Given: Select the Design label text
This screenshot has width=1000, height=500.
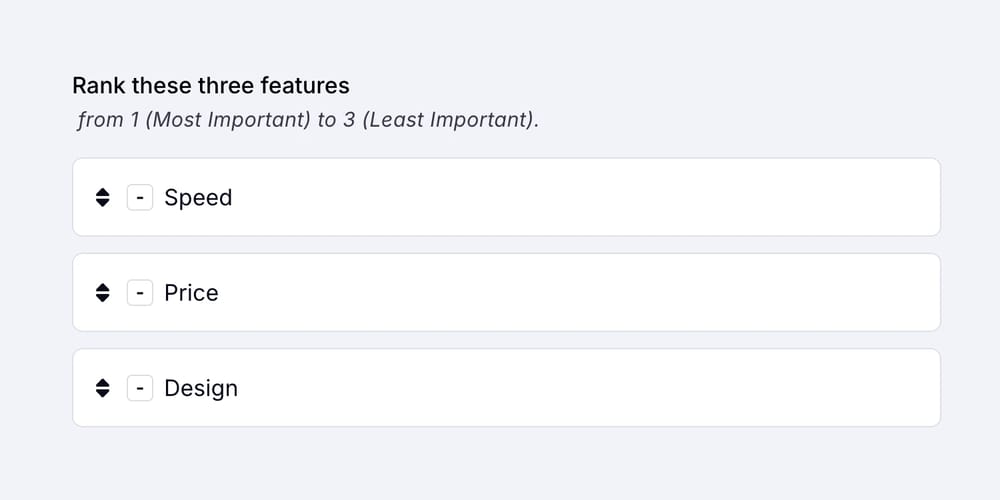Looking at the screenshot, I should (201, 388).
